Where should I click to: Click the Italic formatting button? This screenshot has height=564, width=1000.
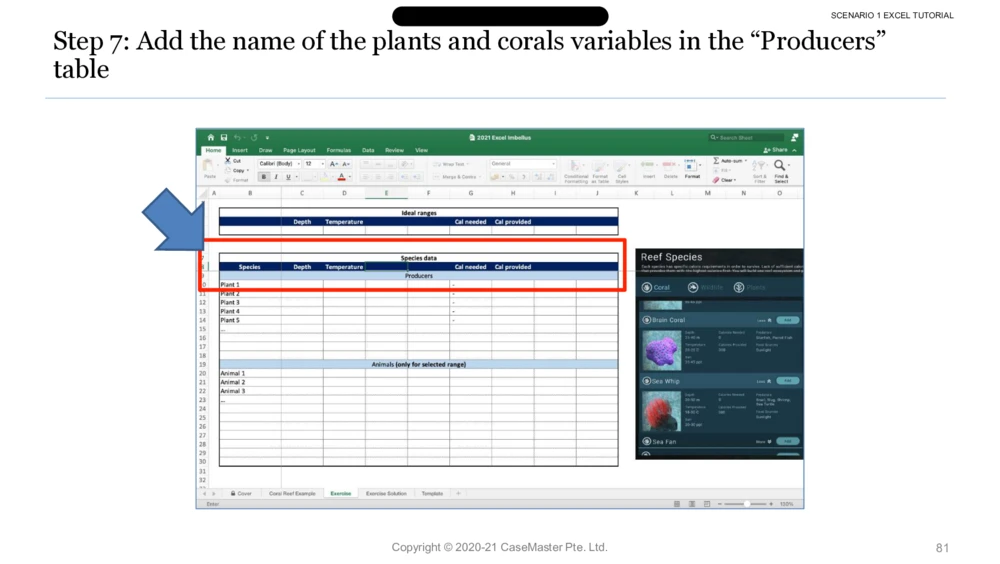coord(276,177)
